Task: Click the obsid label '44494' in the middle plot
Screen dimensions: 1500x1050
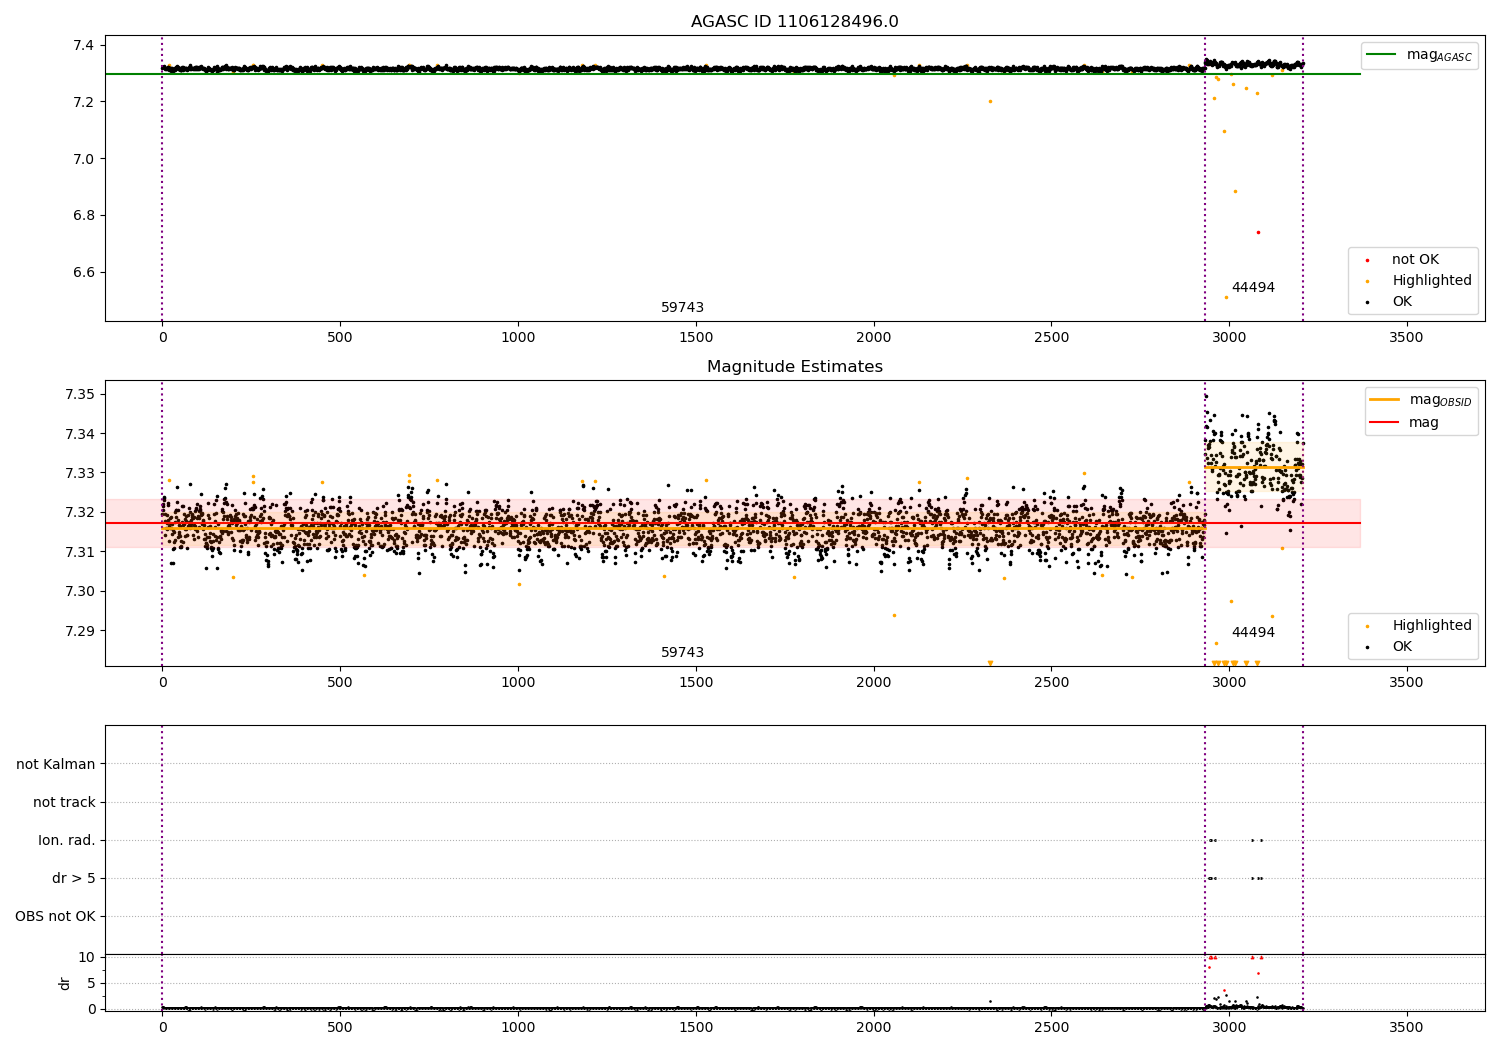Action: (x=1253, y=633)
